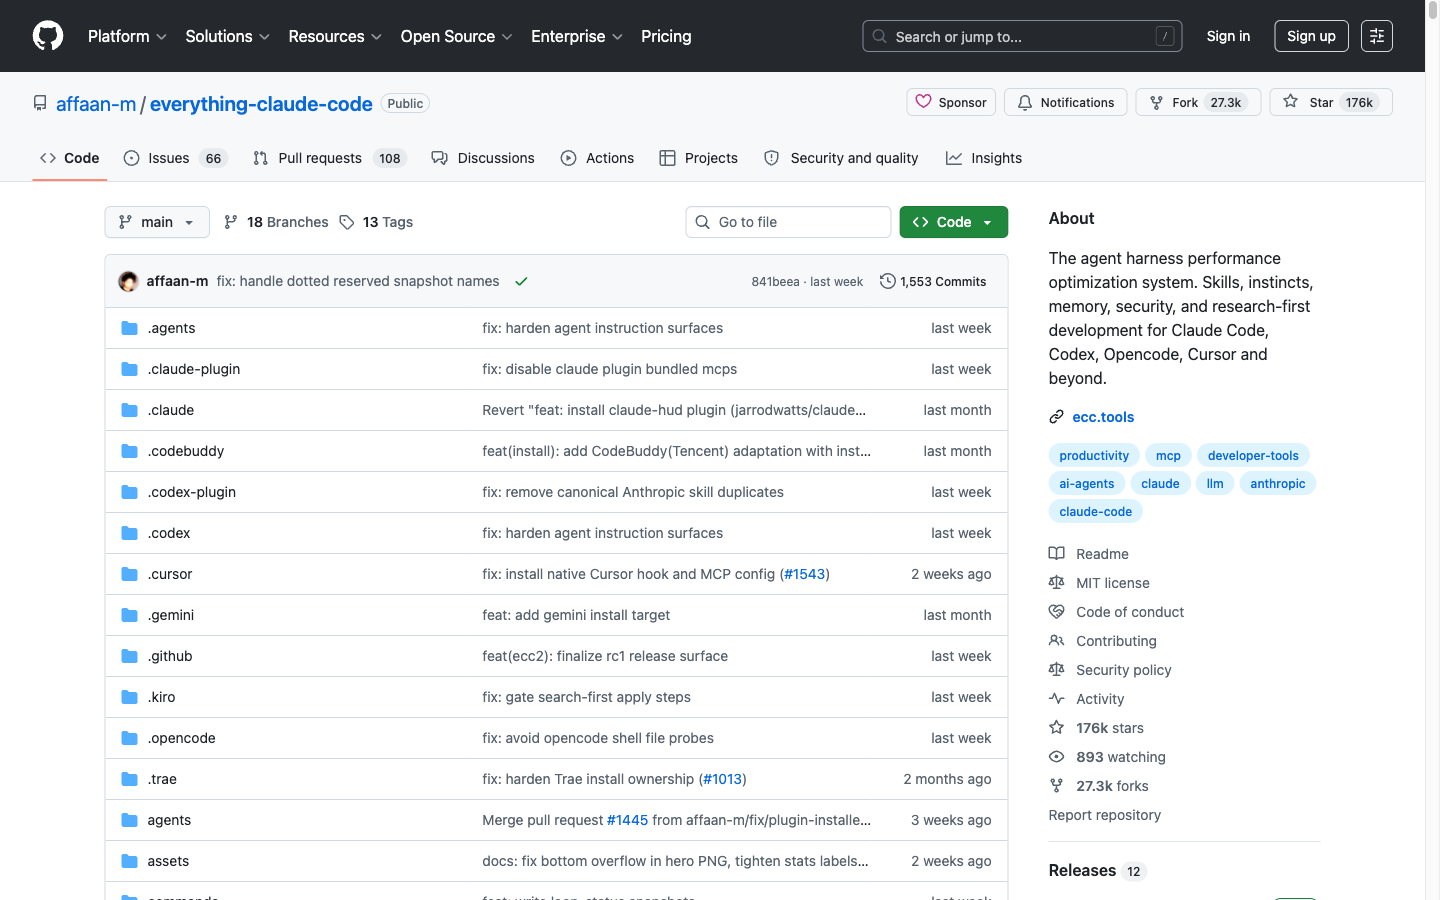Click the Go to file input

(x=788, y=222)
